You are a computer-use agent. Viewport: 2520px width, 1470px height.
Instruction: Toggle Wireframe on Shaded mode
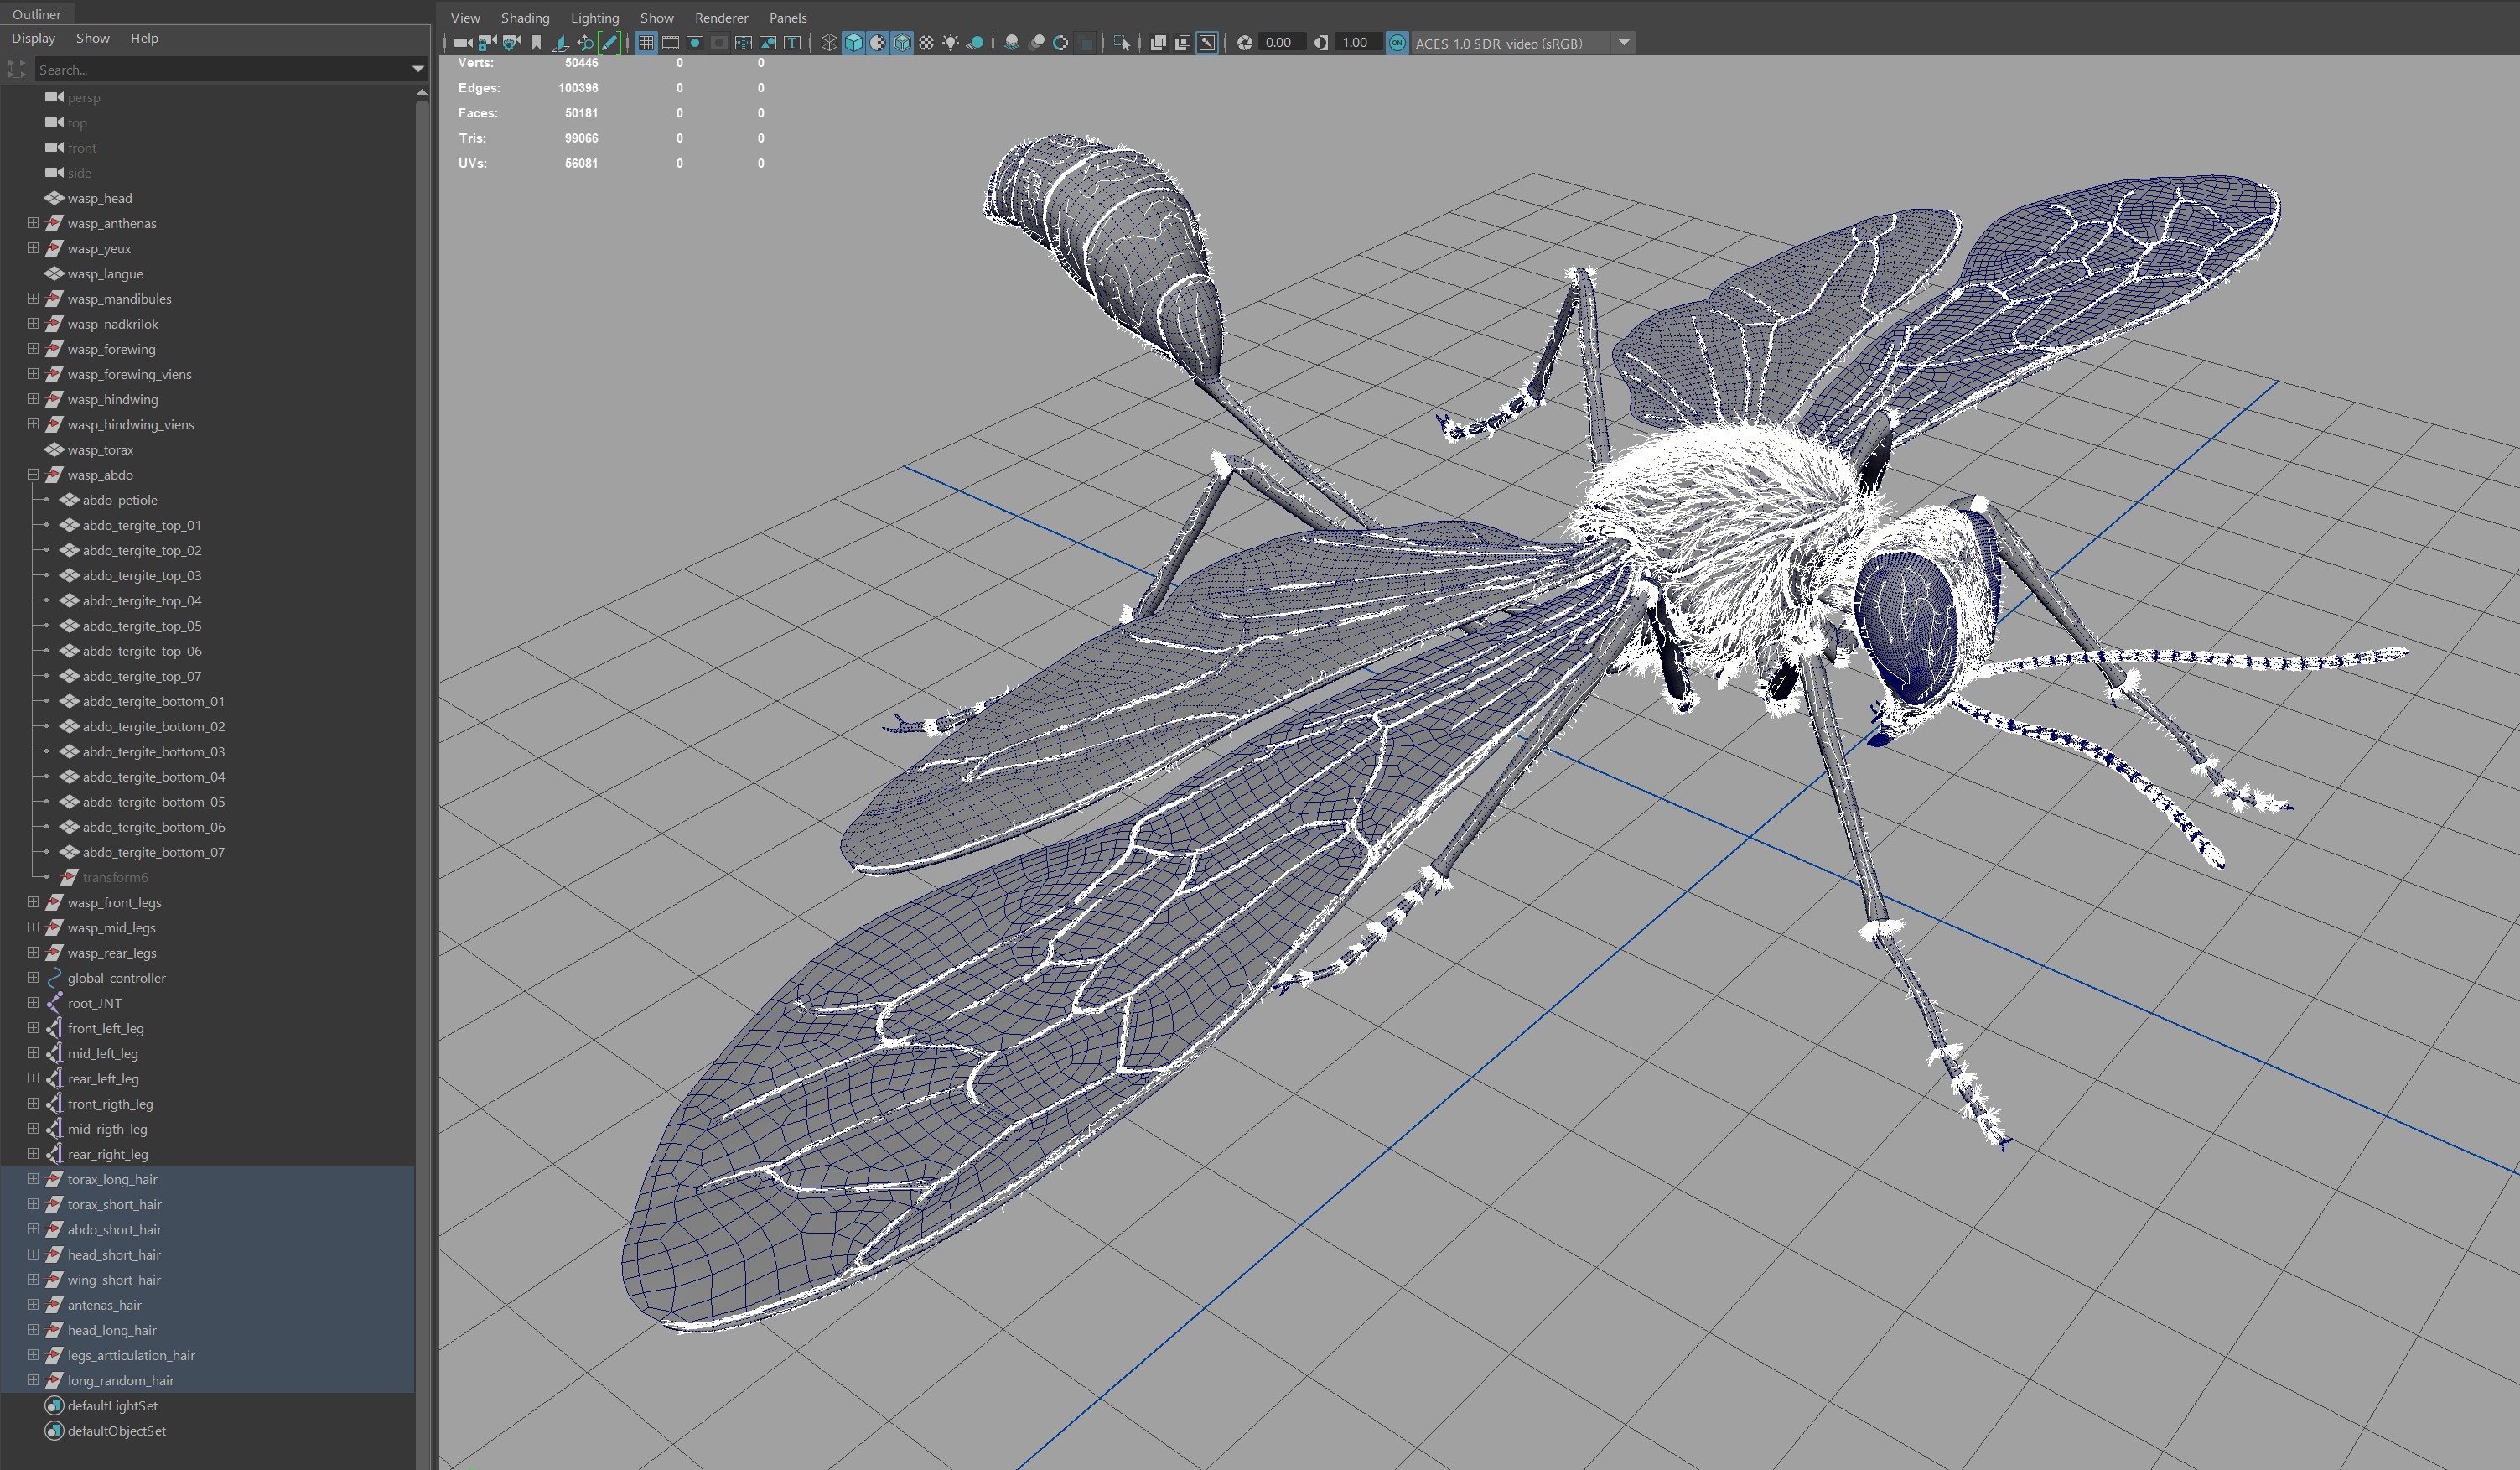coord(902,43)
